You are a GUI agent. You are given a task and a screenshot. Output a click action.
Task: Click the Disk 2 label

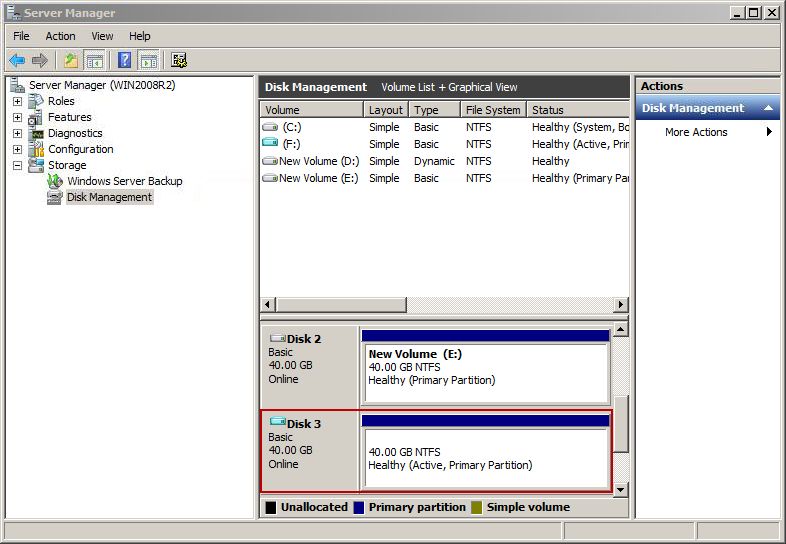(304, 339)
